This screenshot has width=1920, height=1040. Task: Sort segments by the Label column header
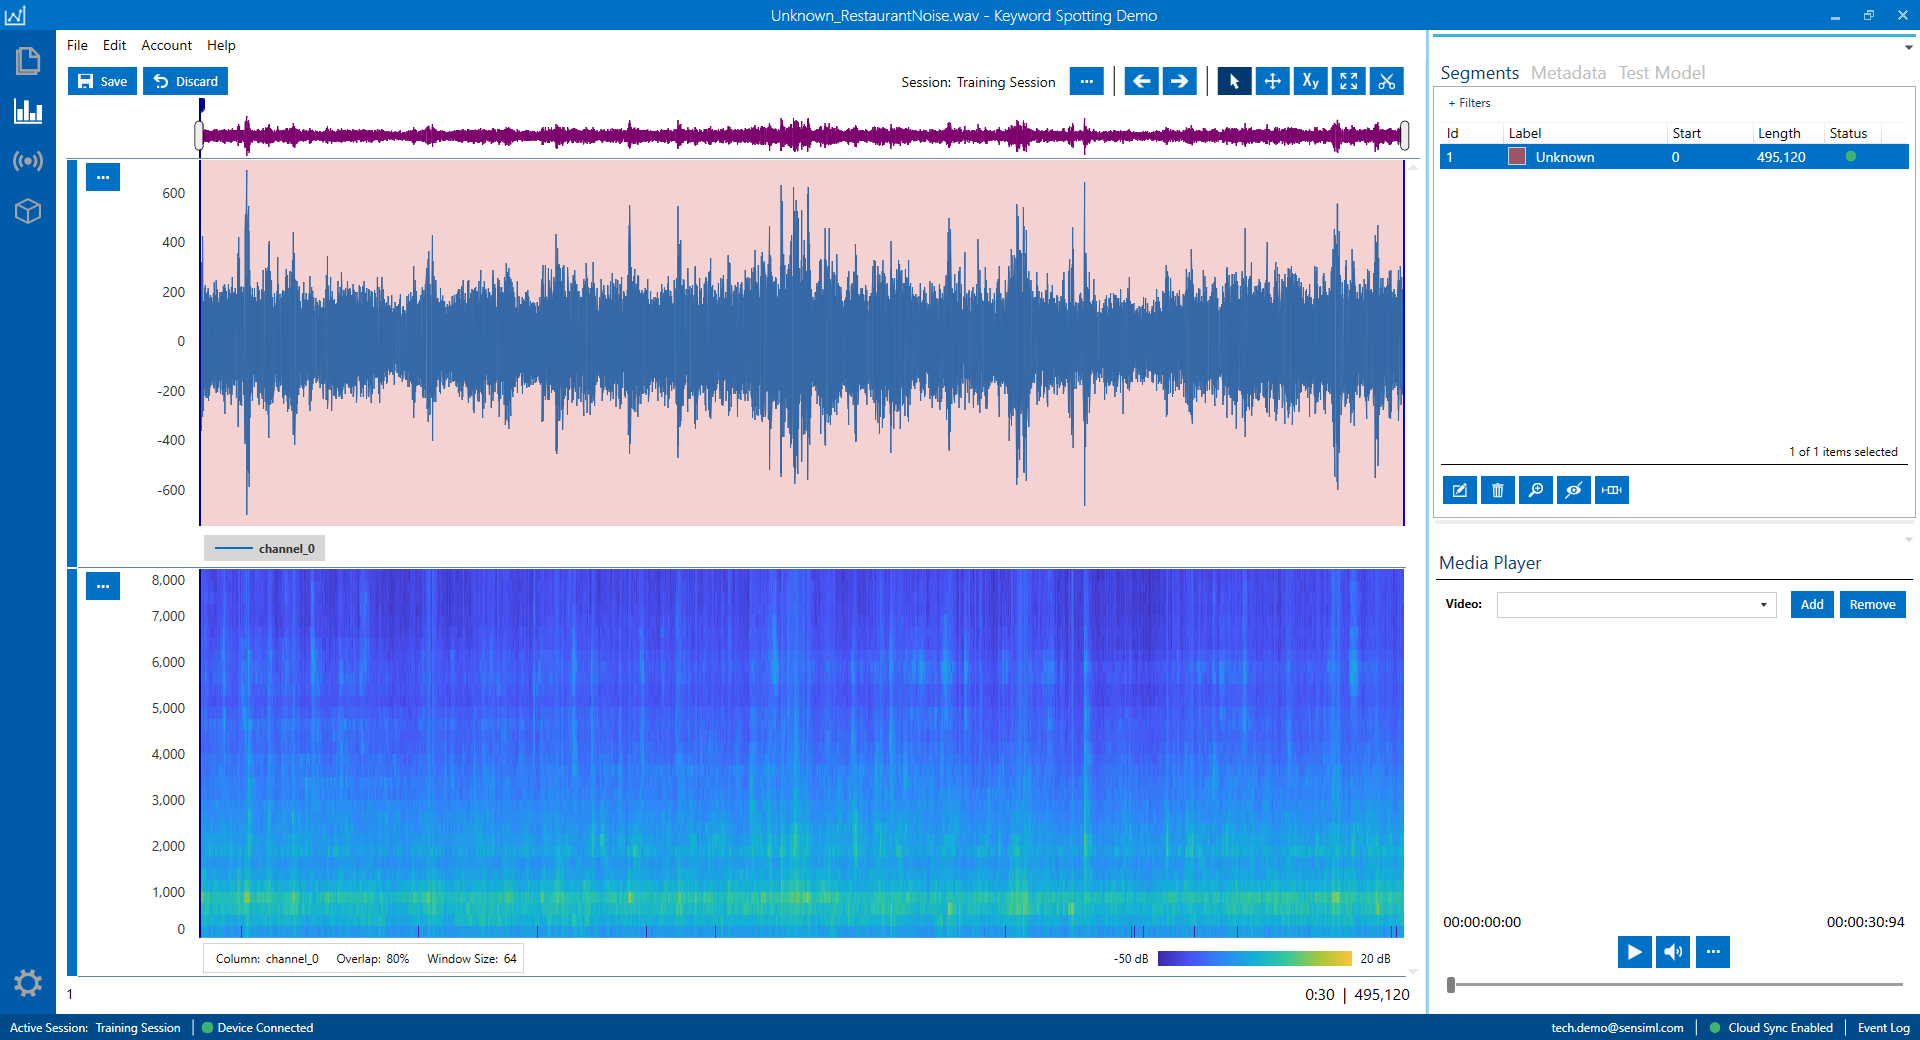(x=1585, y=133)
